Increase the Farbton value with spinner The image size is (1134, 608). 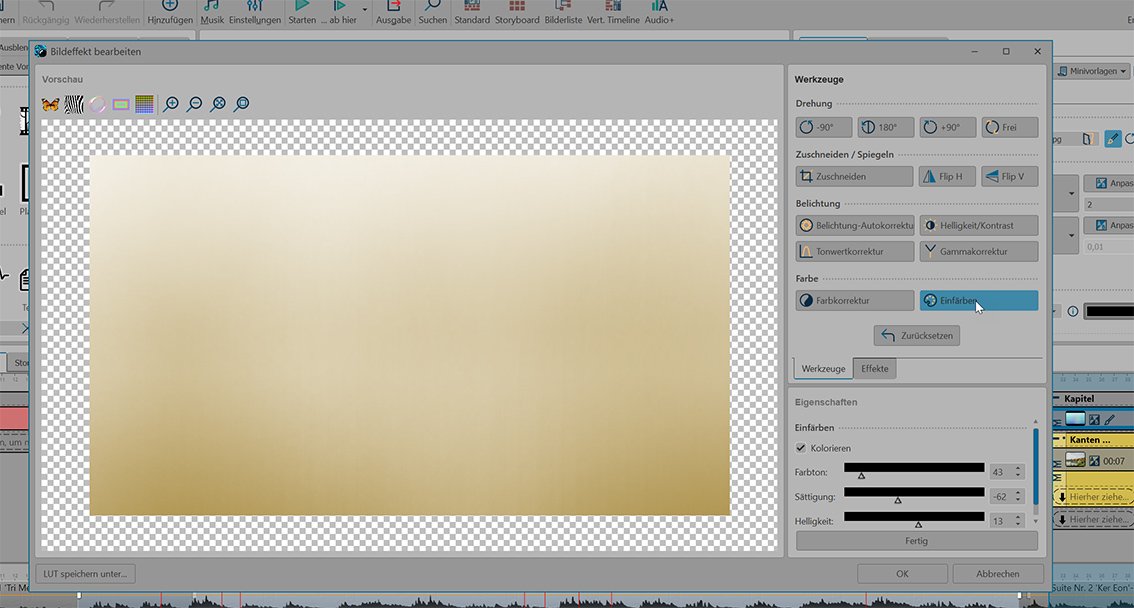click(x=1018, y=468)
